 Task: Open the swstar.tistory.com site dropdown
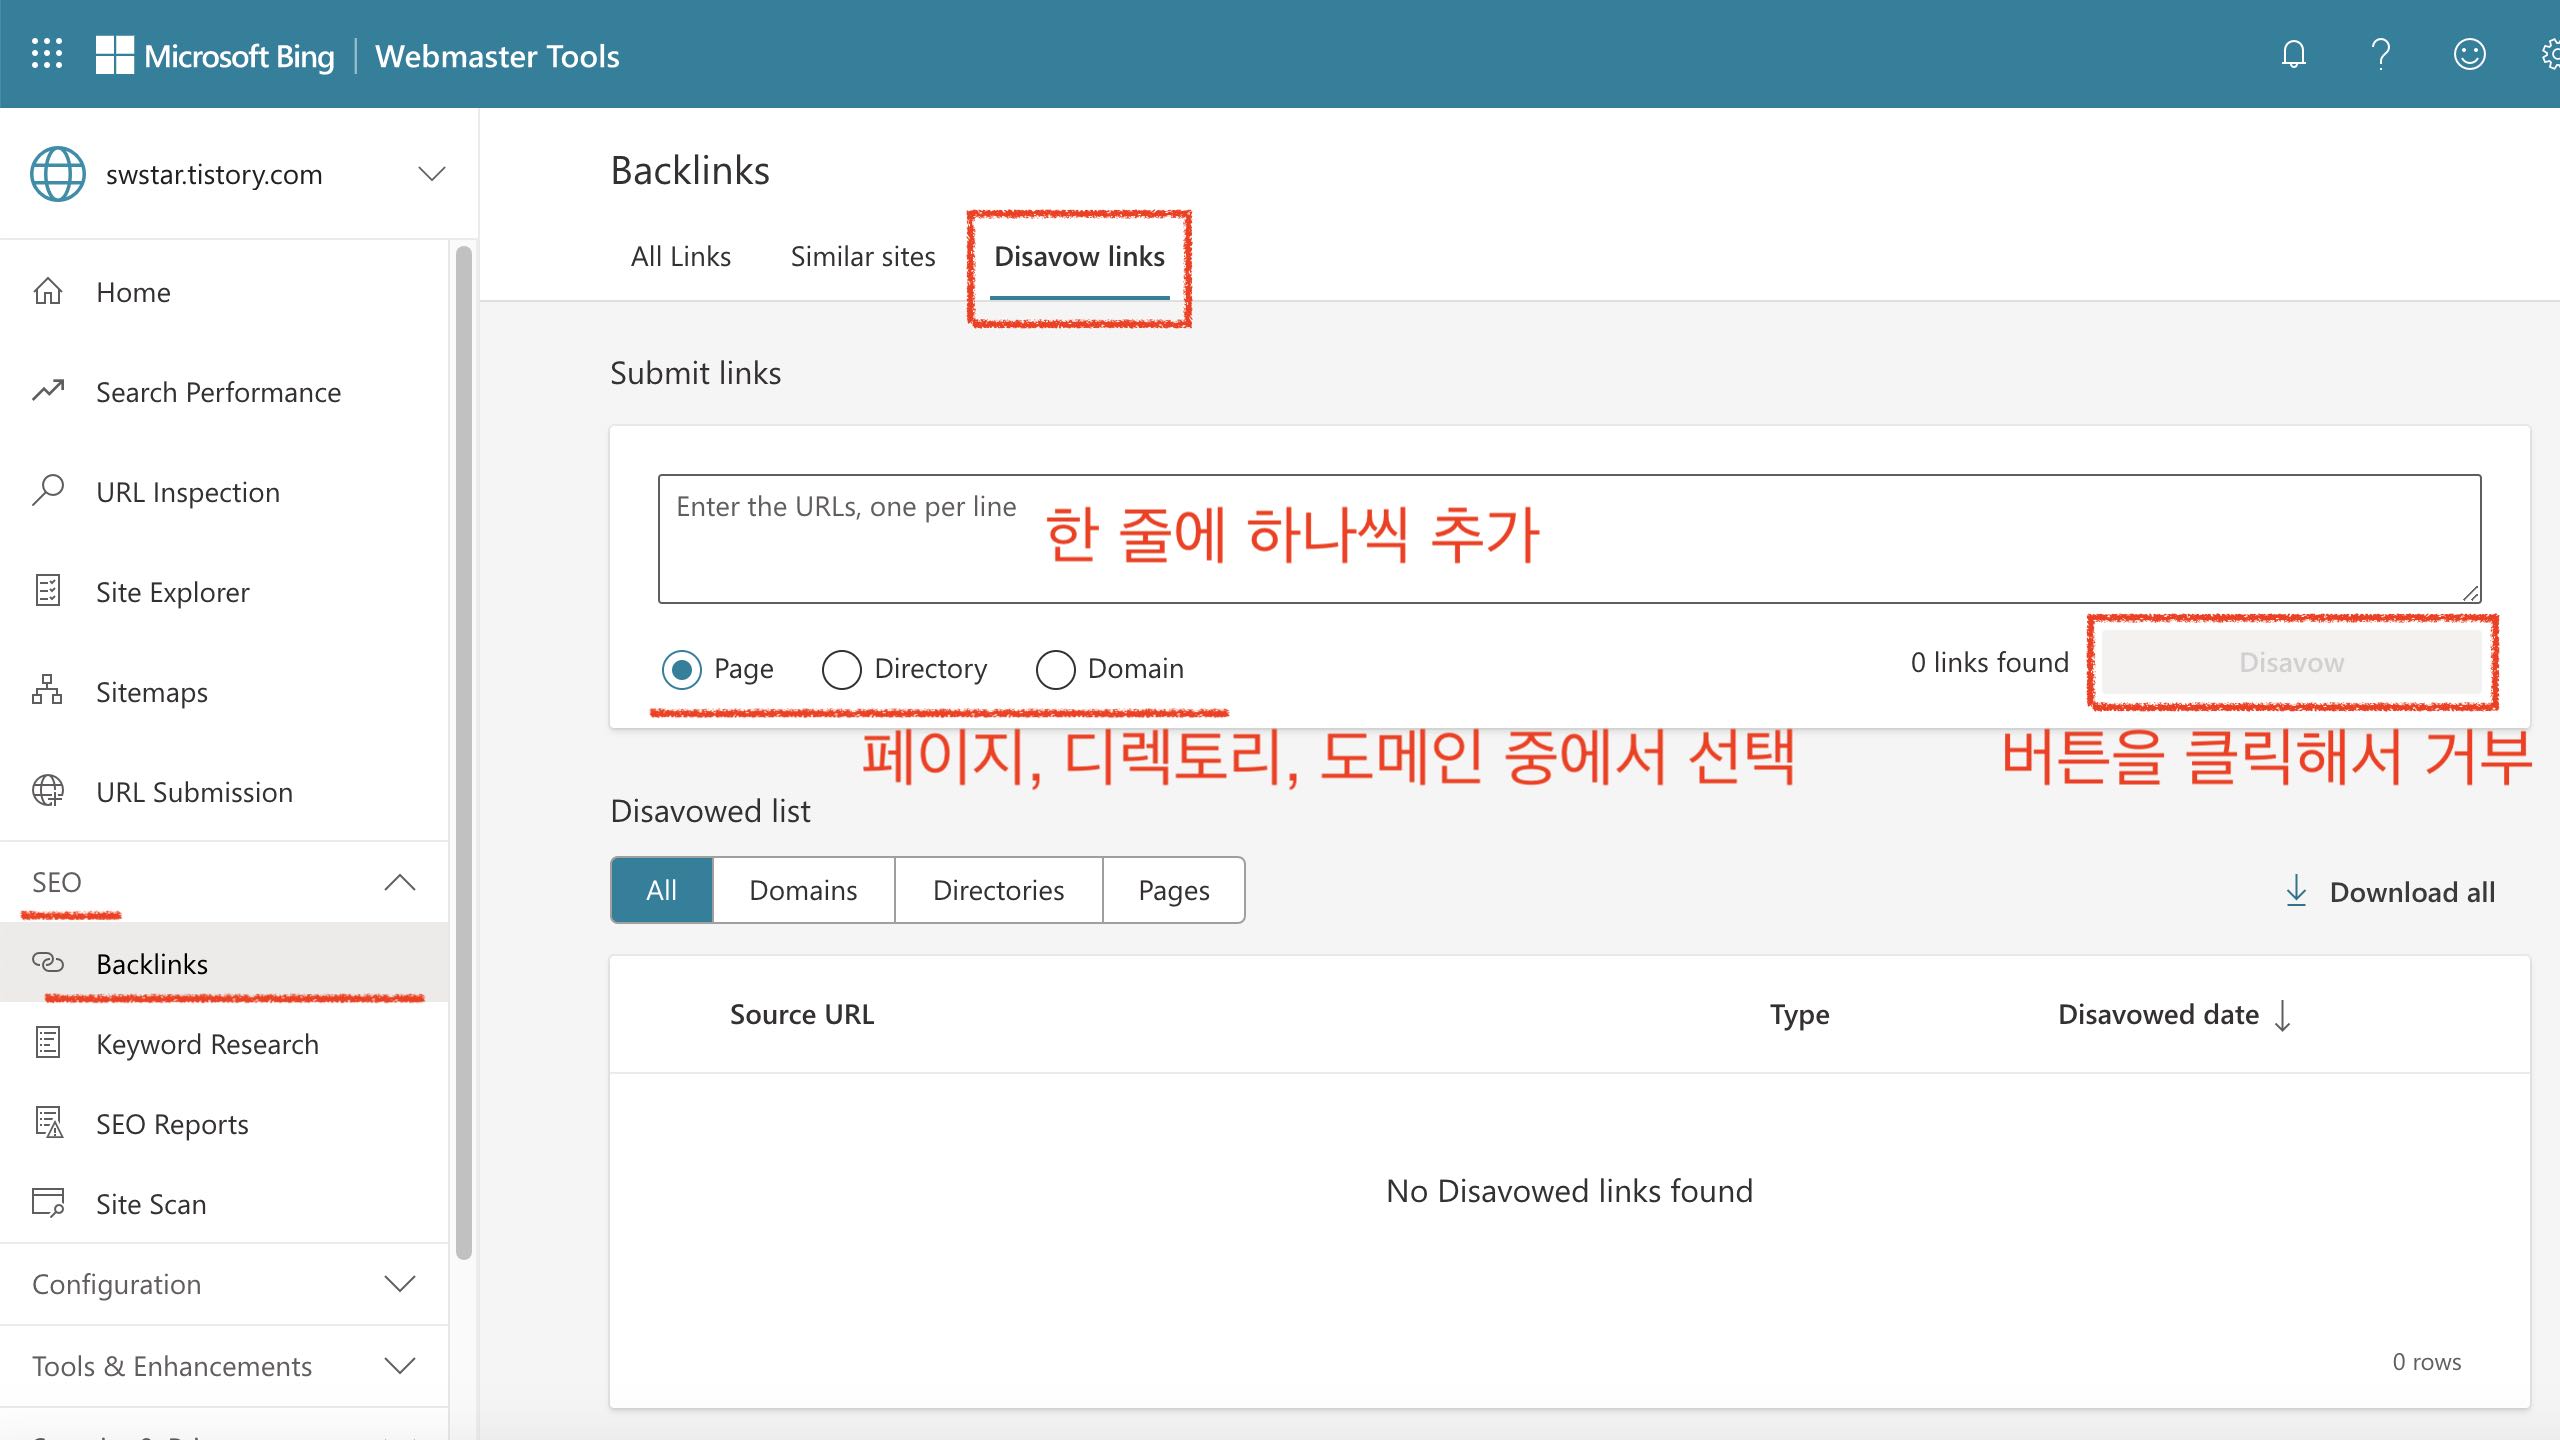[431, 174]
